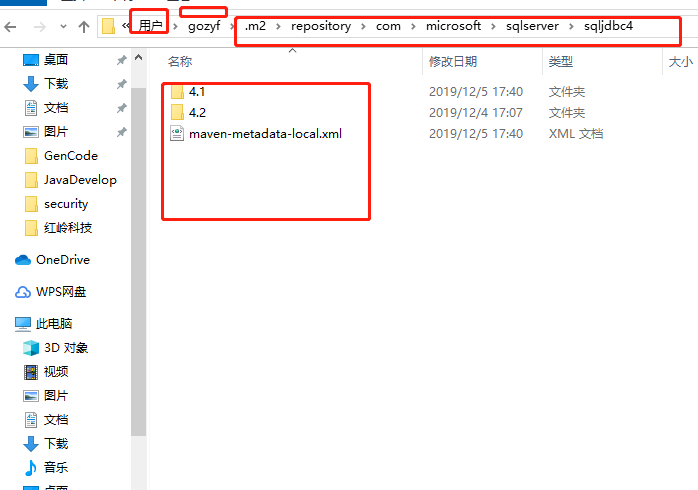The width and height of the screenshot is (698, 490).
Task: Click the pin icon beside pinned 下载
Action: point(122,84)
